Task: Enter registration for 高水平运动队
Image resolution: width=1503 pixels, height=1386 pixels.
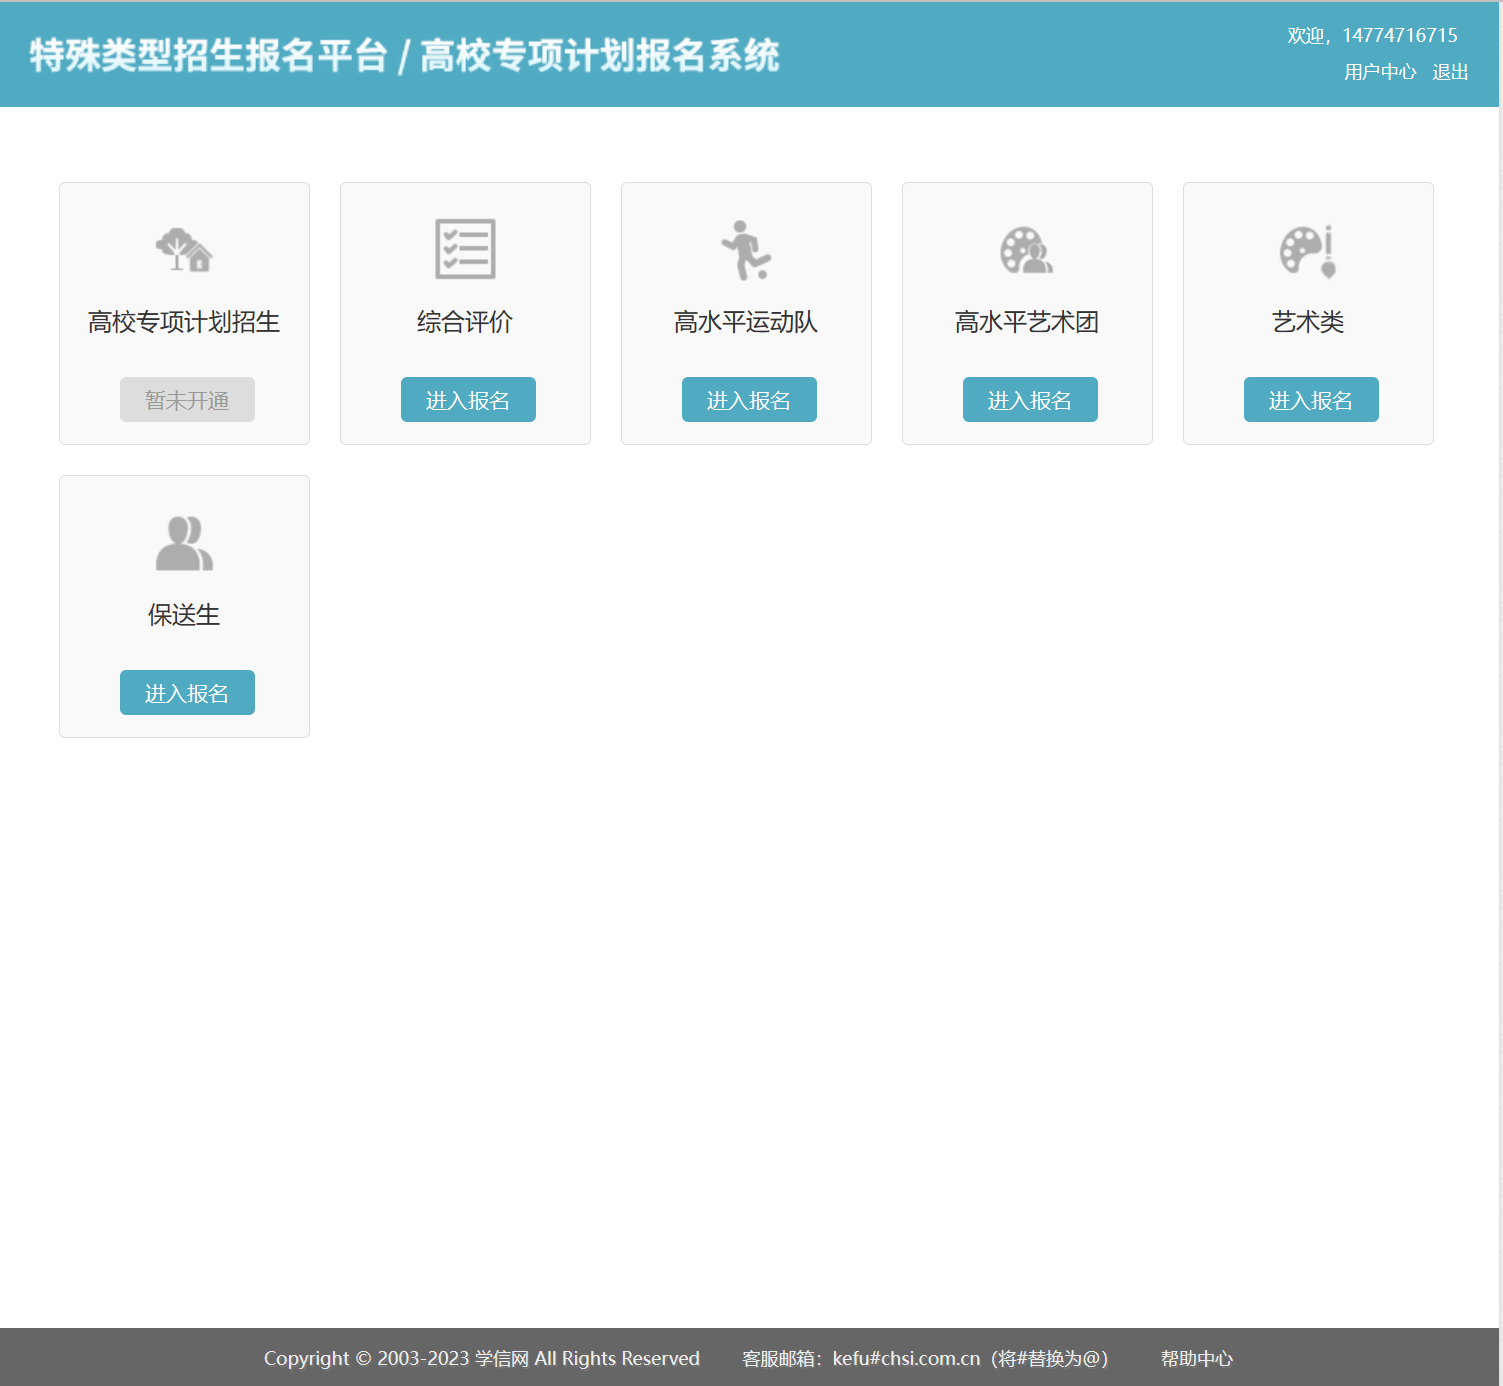Action: pos(749,400)
